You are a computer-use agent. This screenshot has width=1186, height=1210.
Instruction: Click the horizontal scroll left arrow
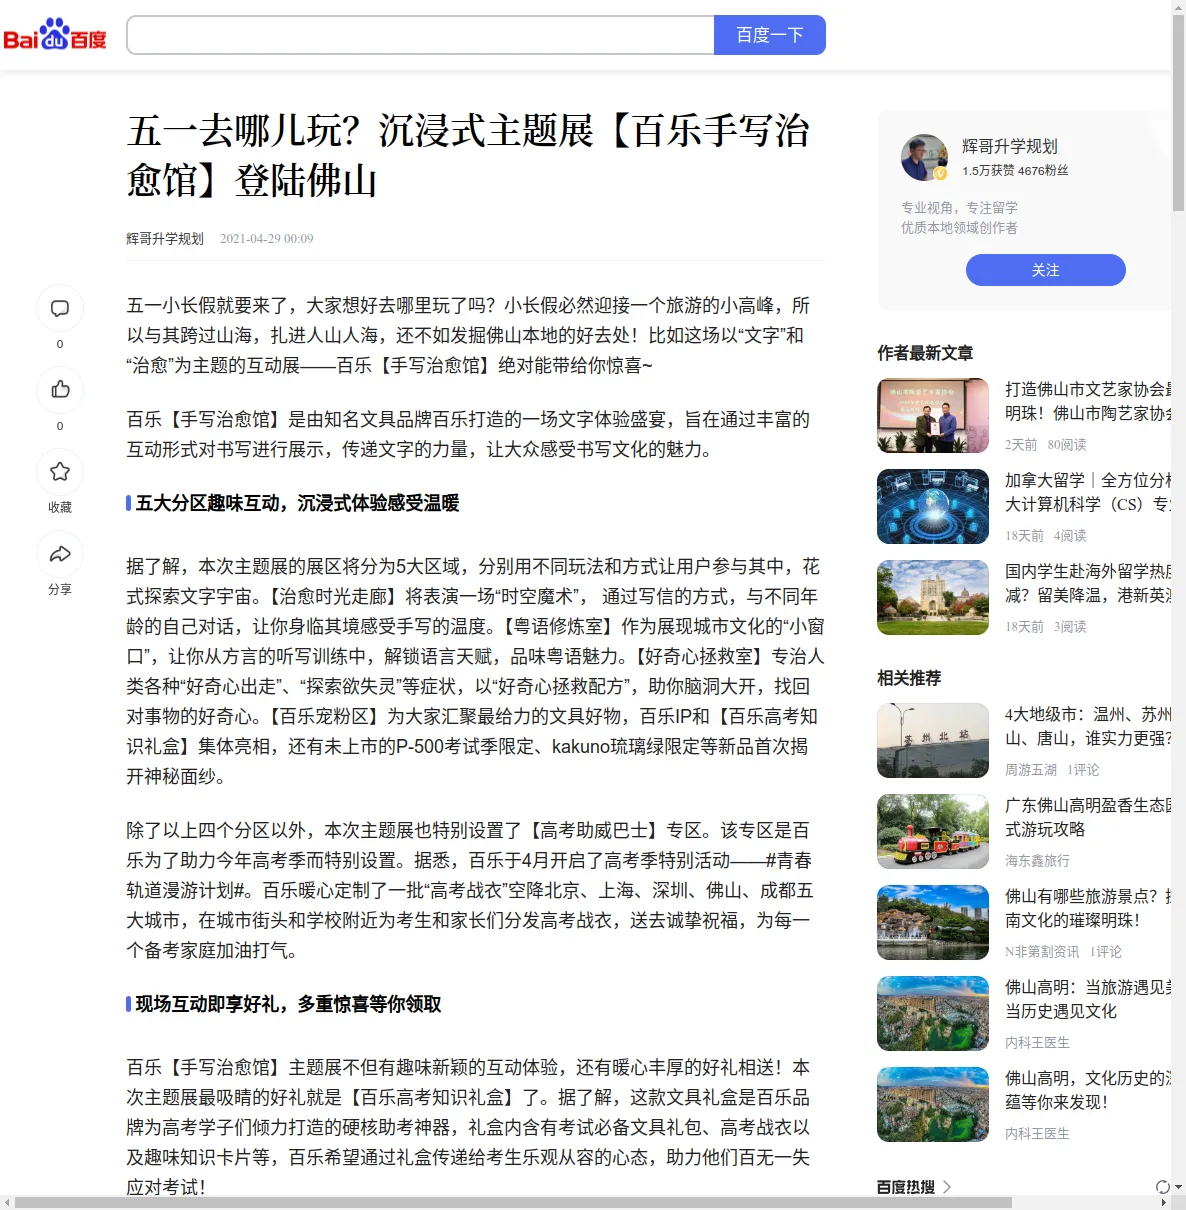[7, 1202]
